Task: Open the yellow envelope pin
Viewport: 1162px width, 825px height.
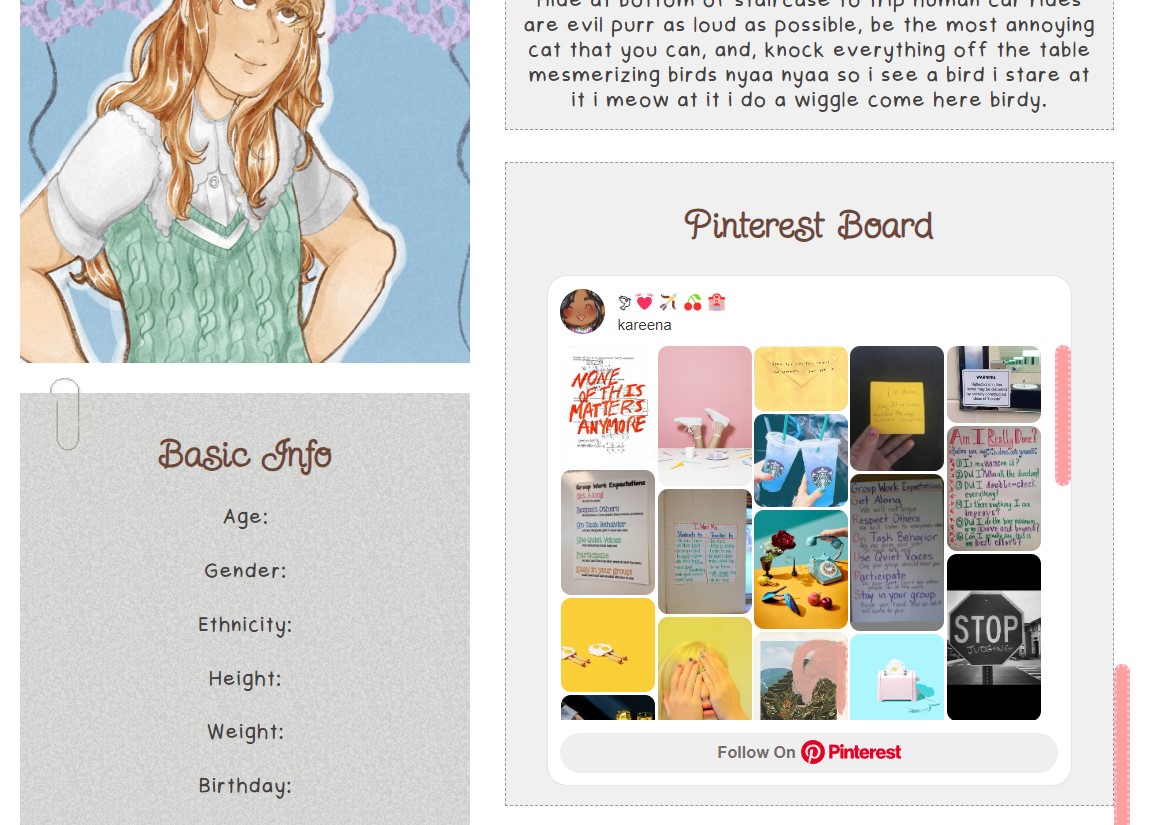Action: (x=800, y=378)
